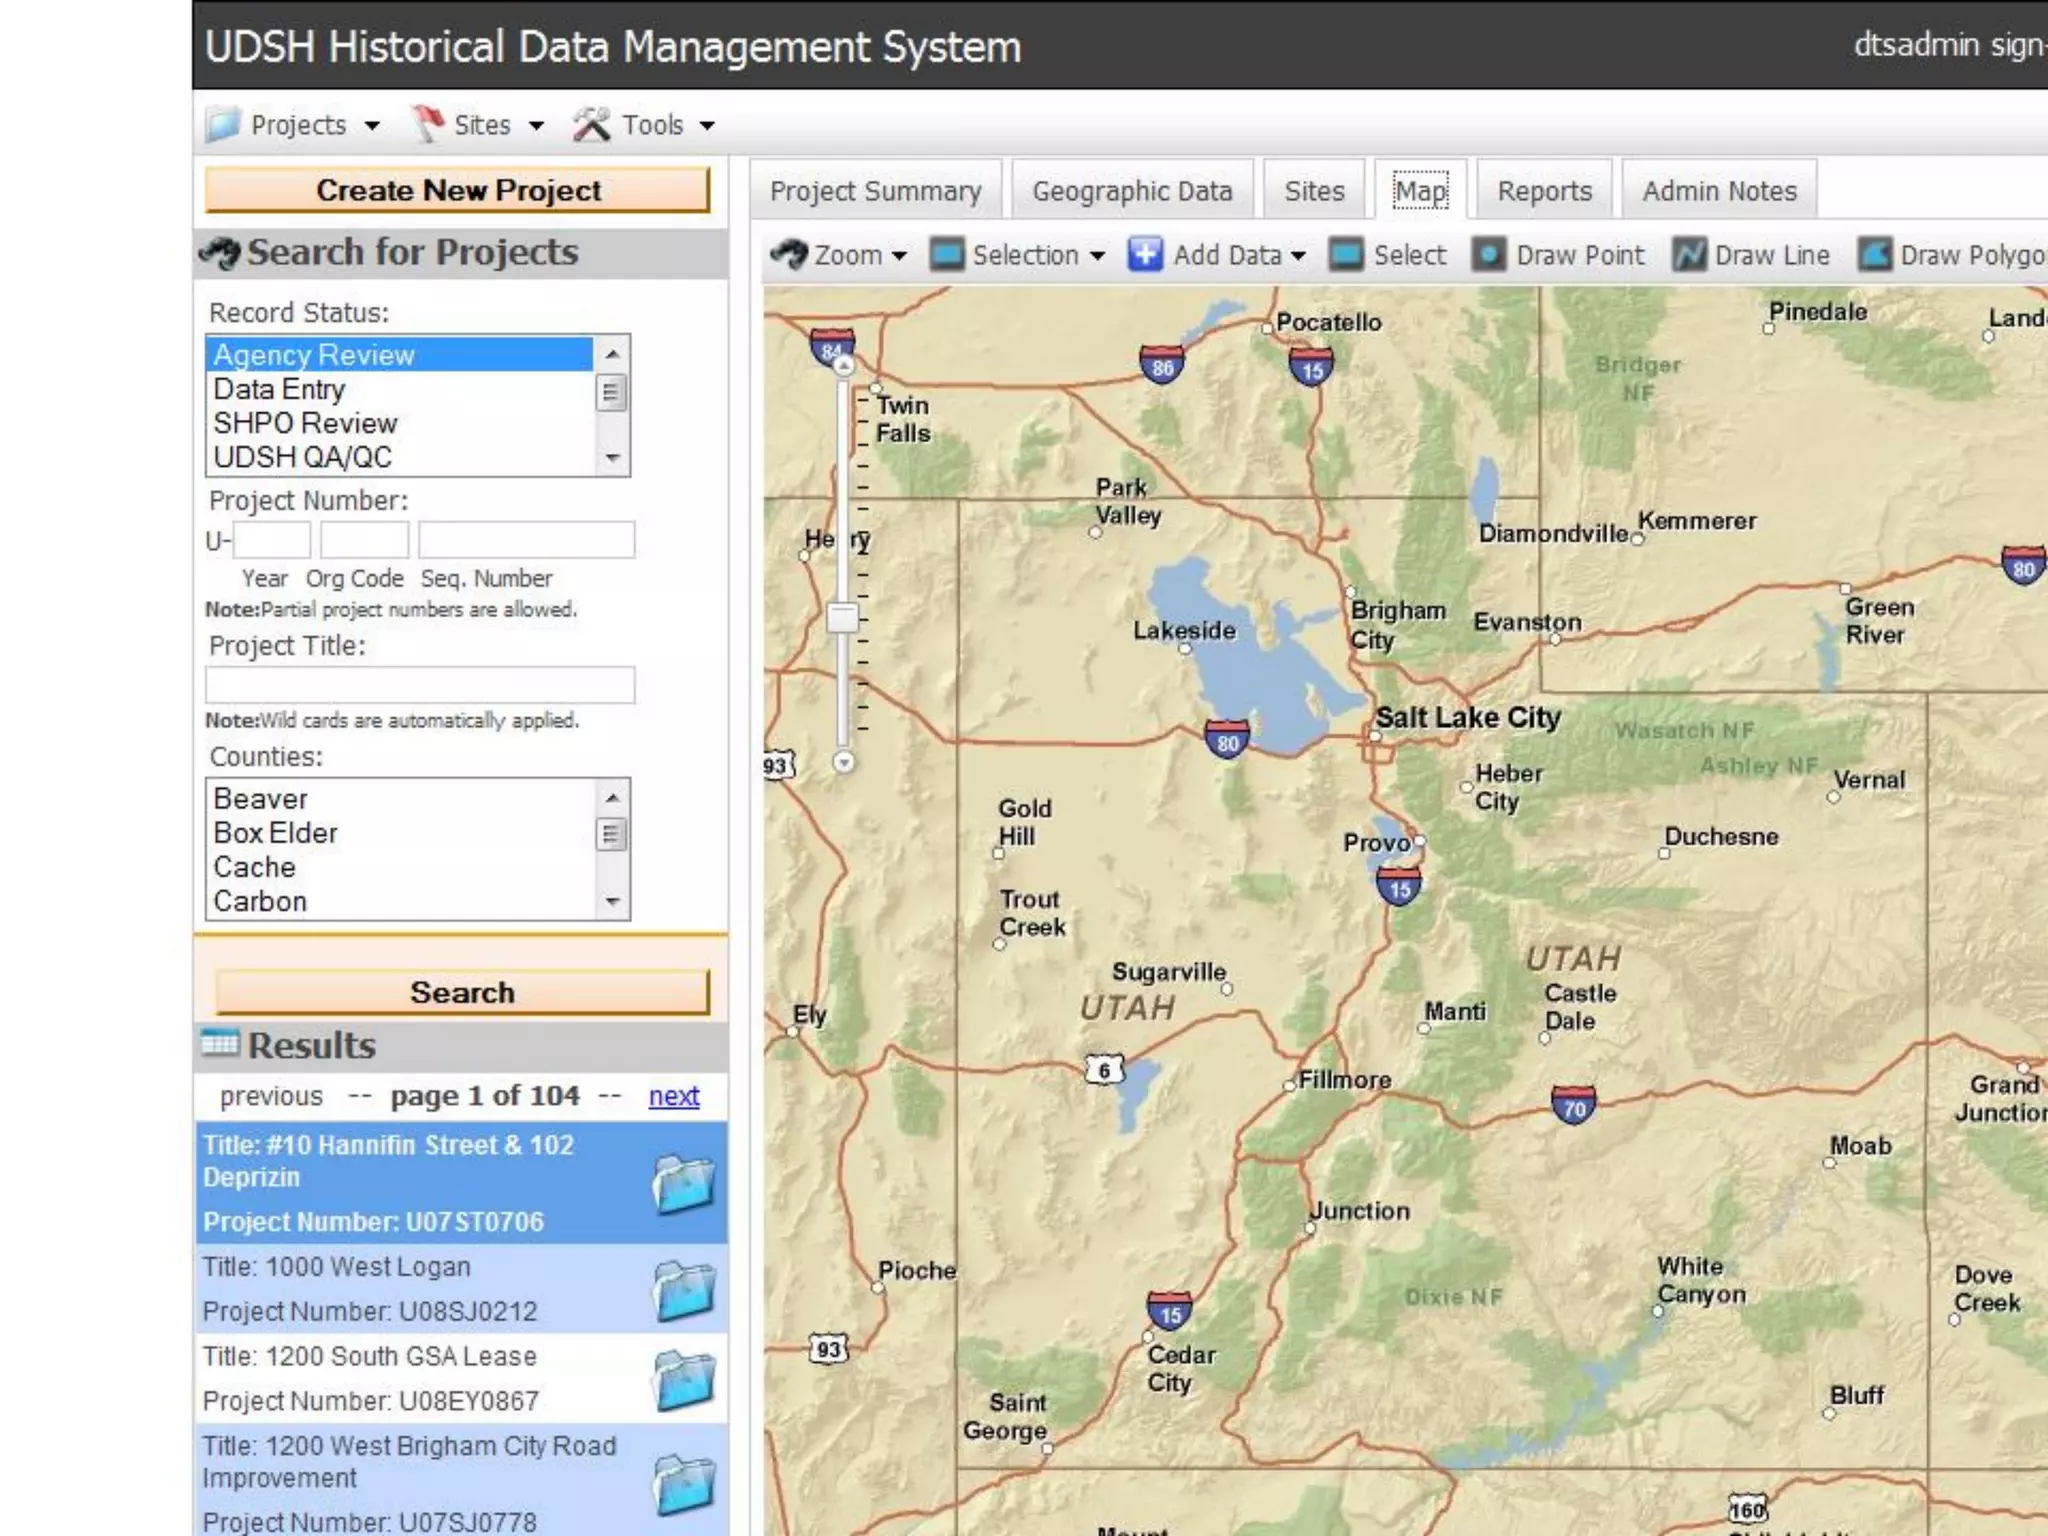Click zoom-out button below map slider
The width and height of the screenshot is (2048, 1536).
pyautogui.click(x=844, y=762)
